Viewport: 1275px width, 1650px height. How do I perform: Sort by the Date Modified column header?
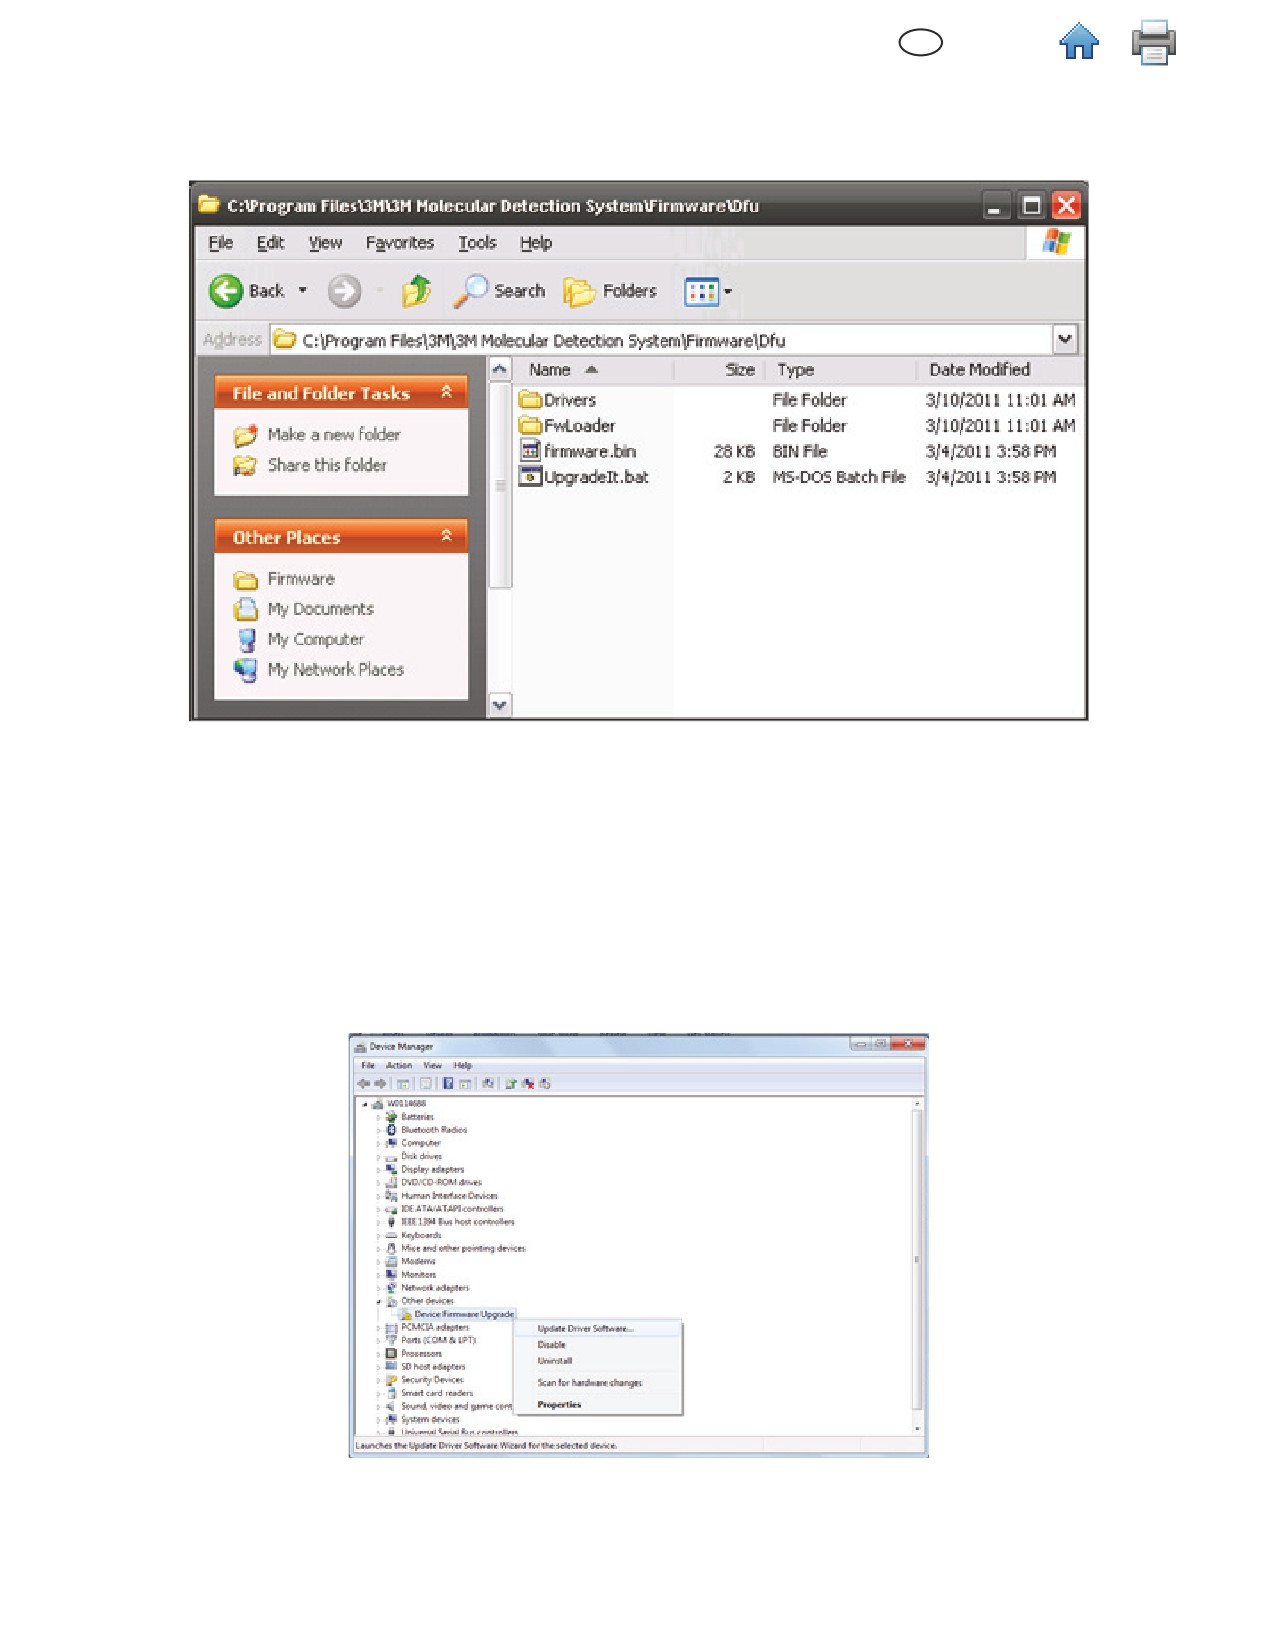(x=1000, y=370)
